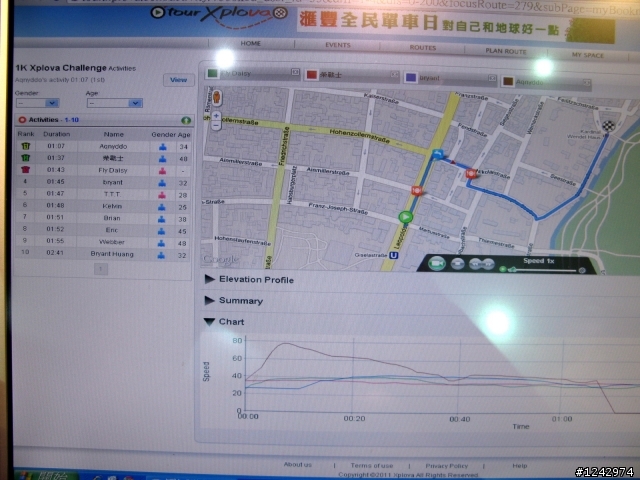640x480 pixels.
Task: Click gender icon in Webber row
Action: pos(162,243)
